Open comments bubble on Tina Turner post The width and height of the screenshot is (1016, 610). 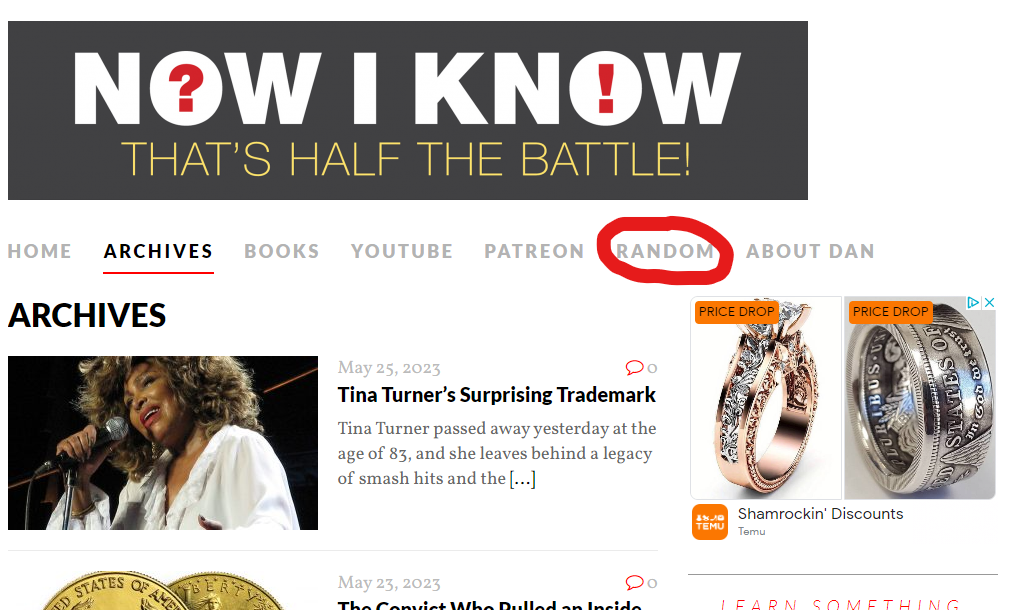(641, 368)
